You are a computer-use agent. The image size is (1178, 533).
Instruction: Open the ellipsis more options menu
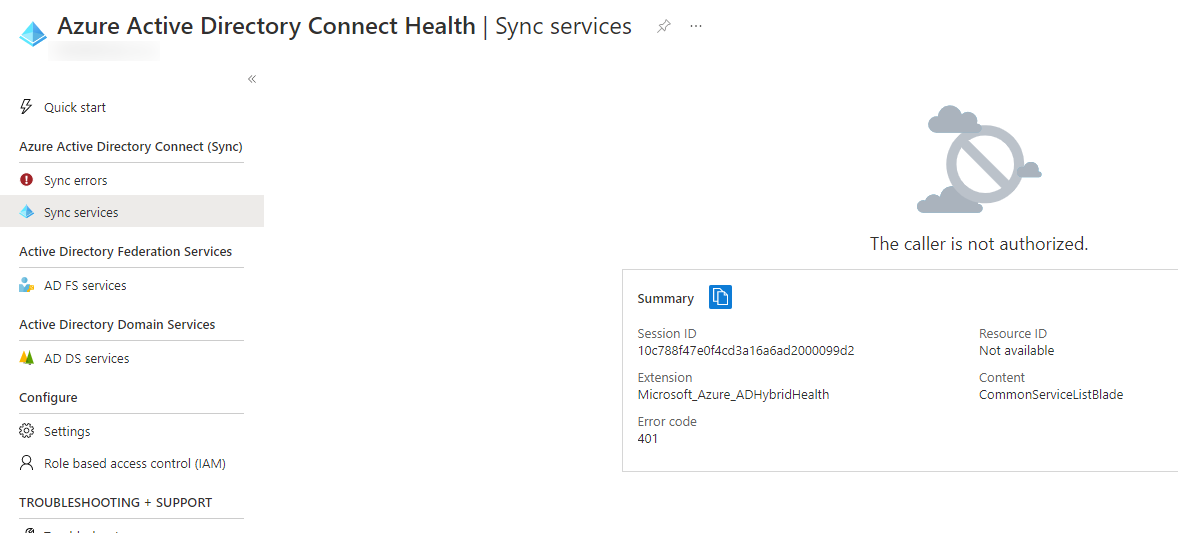click(x=696, y=26)
